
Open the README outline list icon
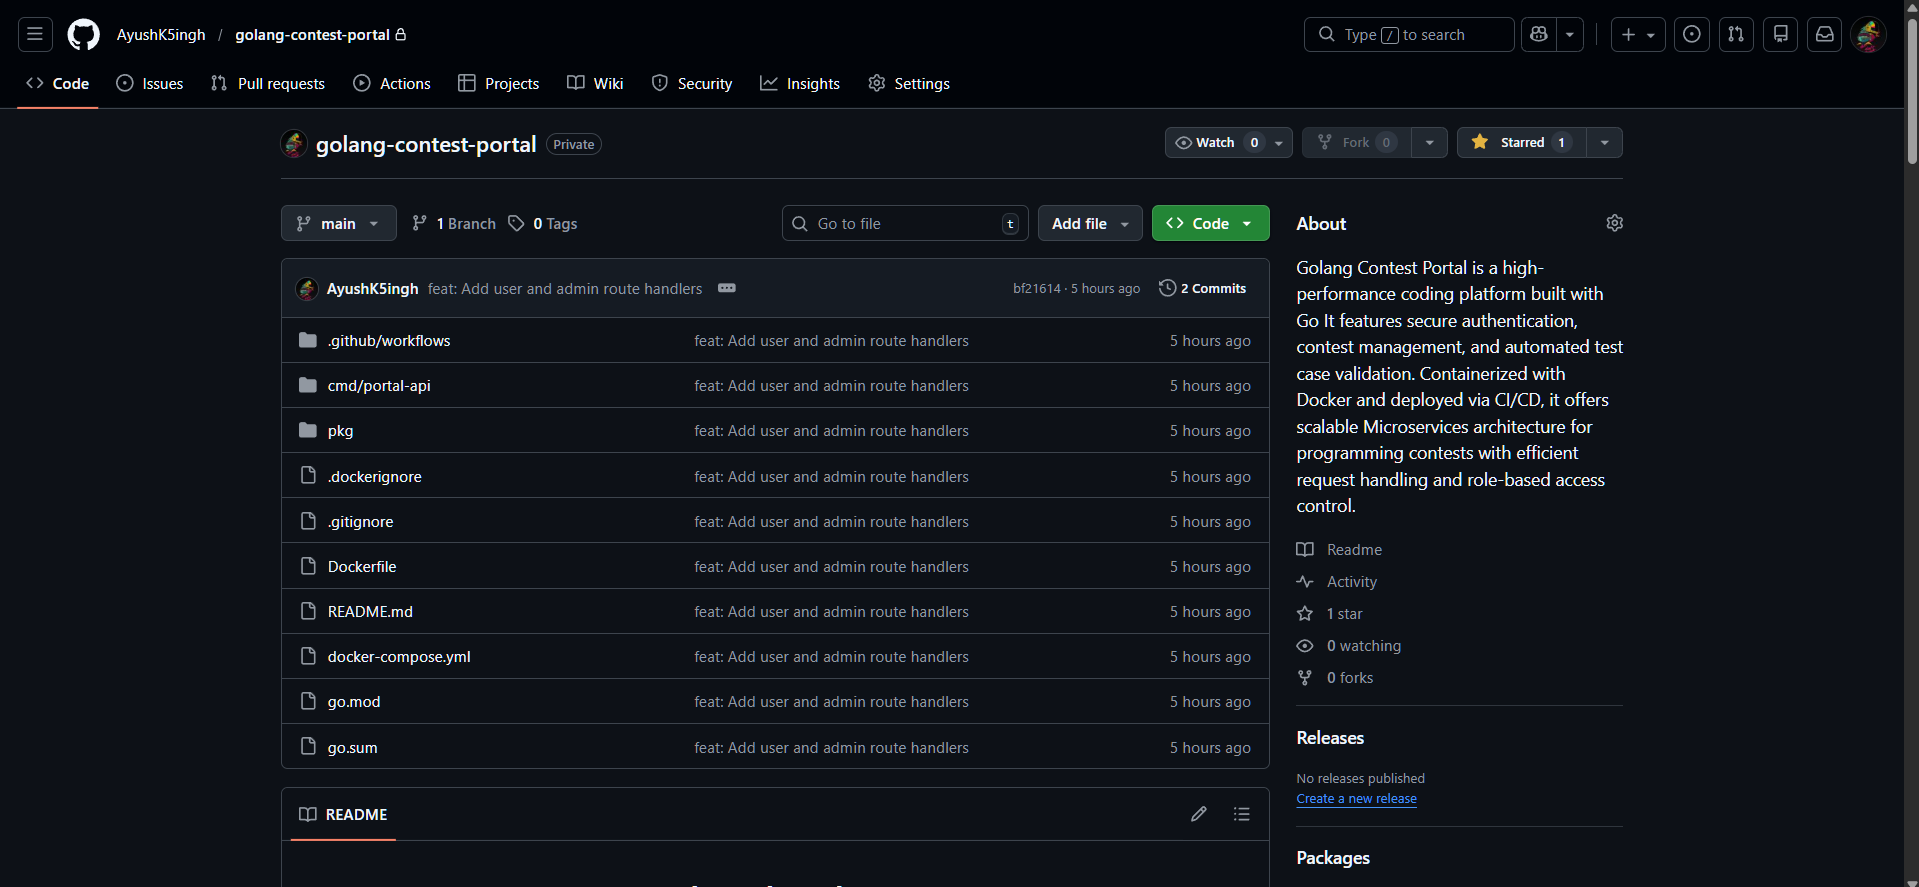point(1241,814)
